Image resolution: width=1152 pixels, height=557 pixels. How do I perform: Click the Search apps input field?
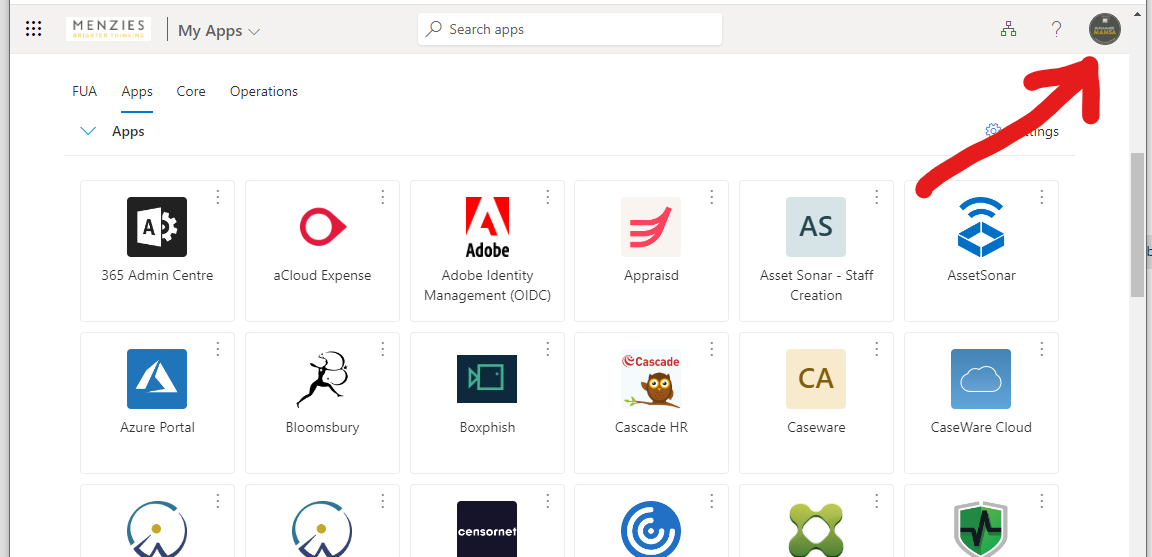coord(570,29)
